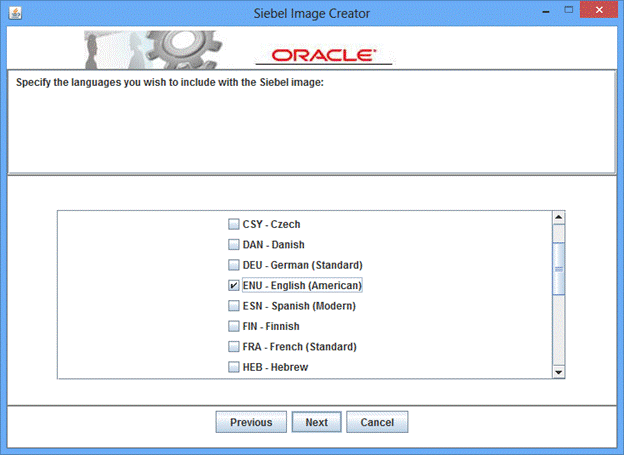Tick the DEU - German (Standard) checkbox

pyautogui.click(x=234, y=265)
